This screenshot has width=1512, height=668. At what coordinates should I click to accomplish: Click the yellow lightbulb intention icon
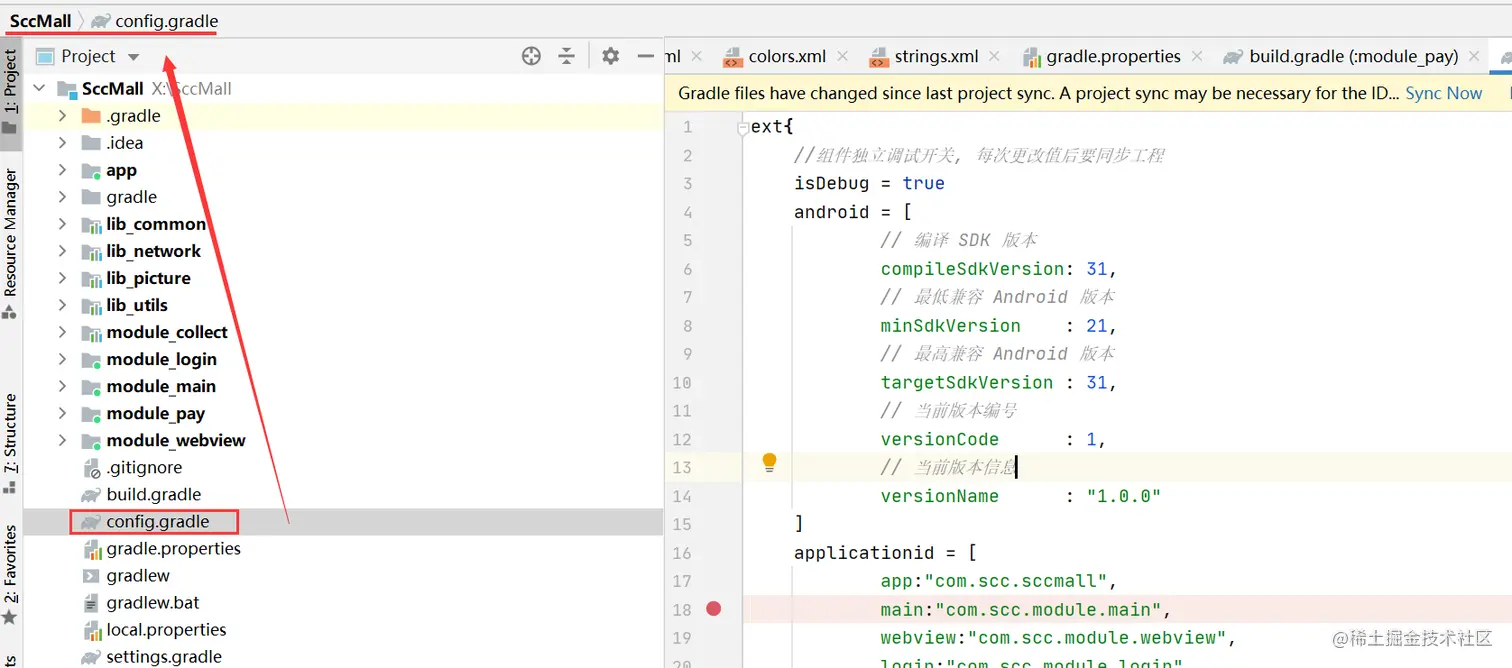(769, 462)
